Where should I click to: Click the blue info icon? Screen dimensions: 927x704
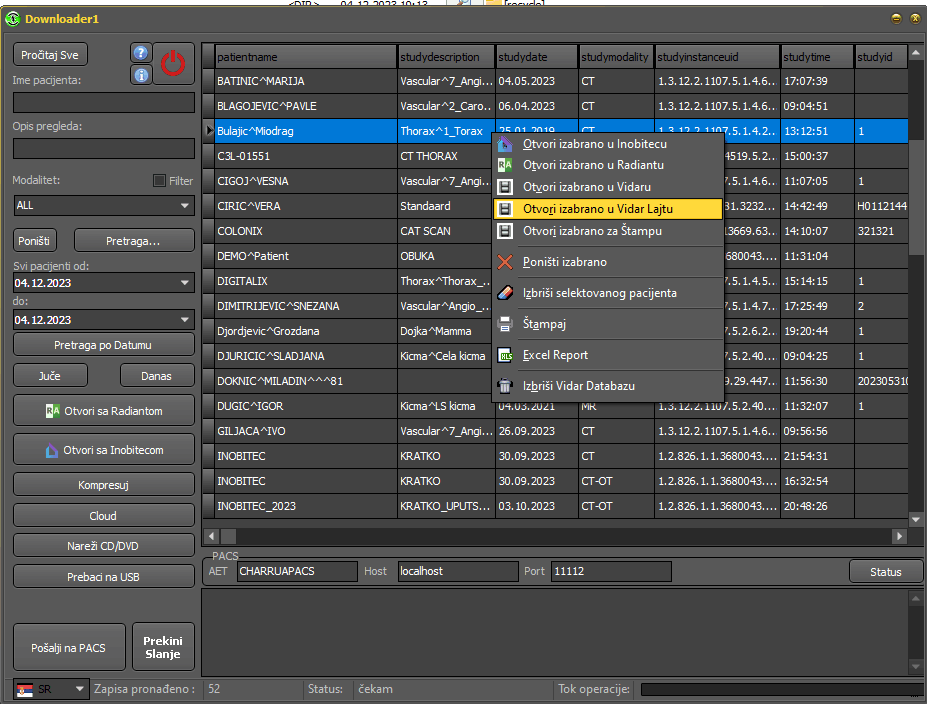[141, 74]
